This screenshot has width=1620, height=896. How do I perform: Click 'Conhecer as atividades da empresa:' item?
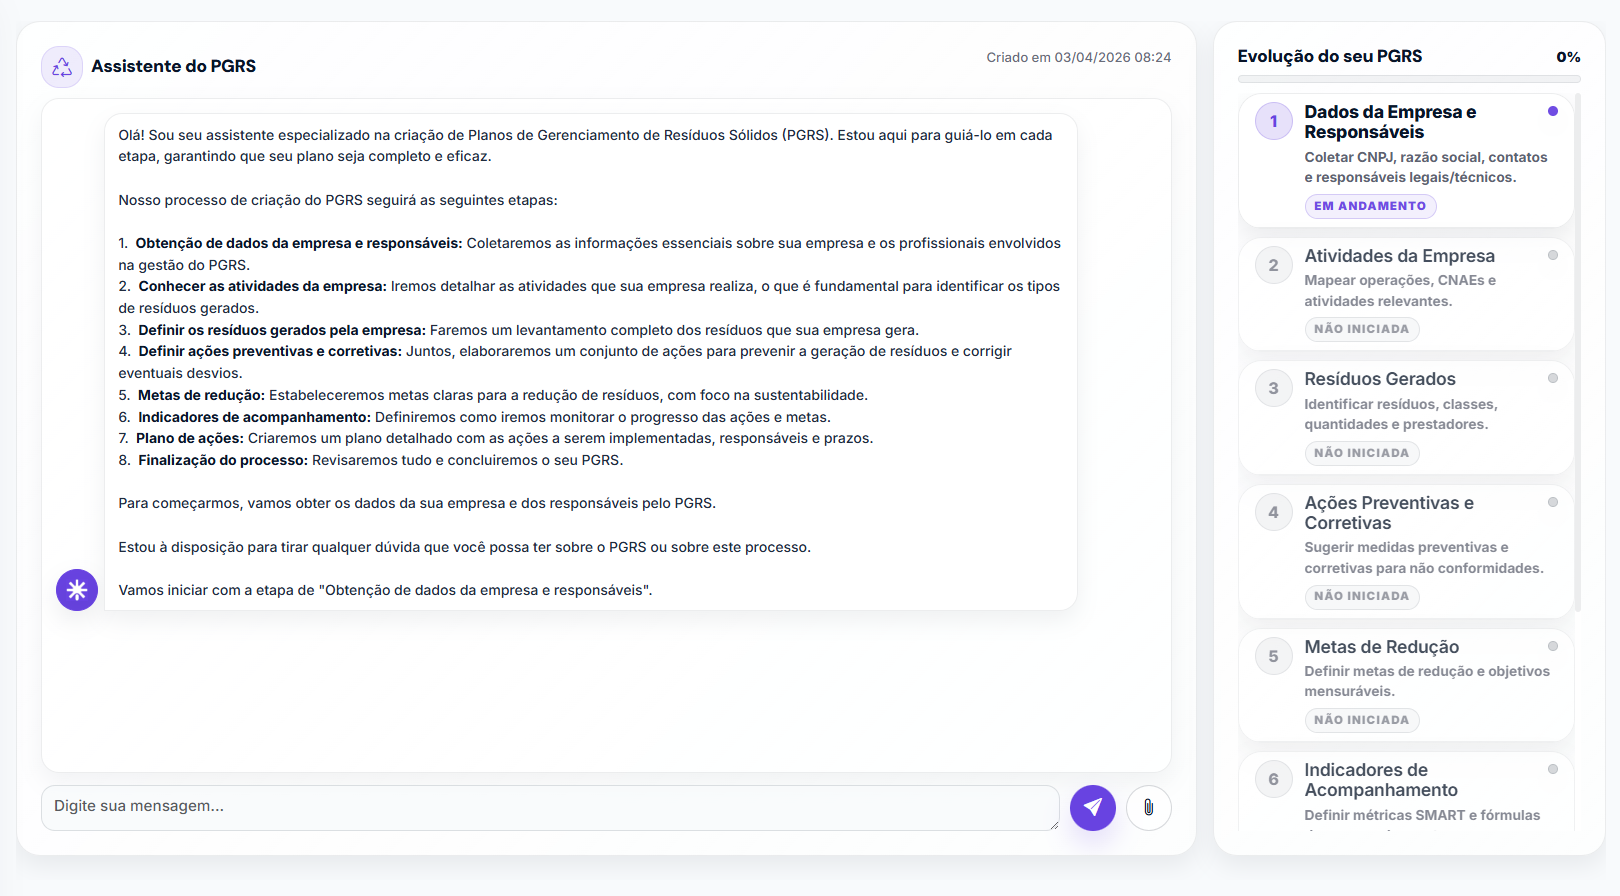(x=262, y=286)
